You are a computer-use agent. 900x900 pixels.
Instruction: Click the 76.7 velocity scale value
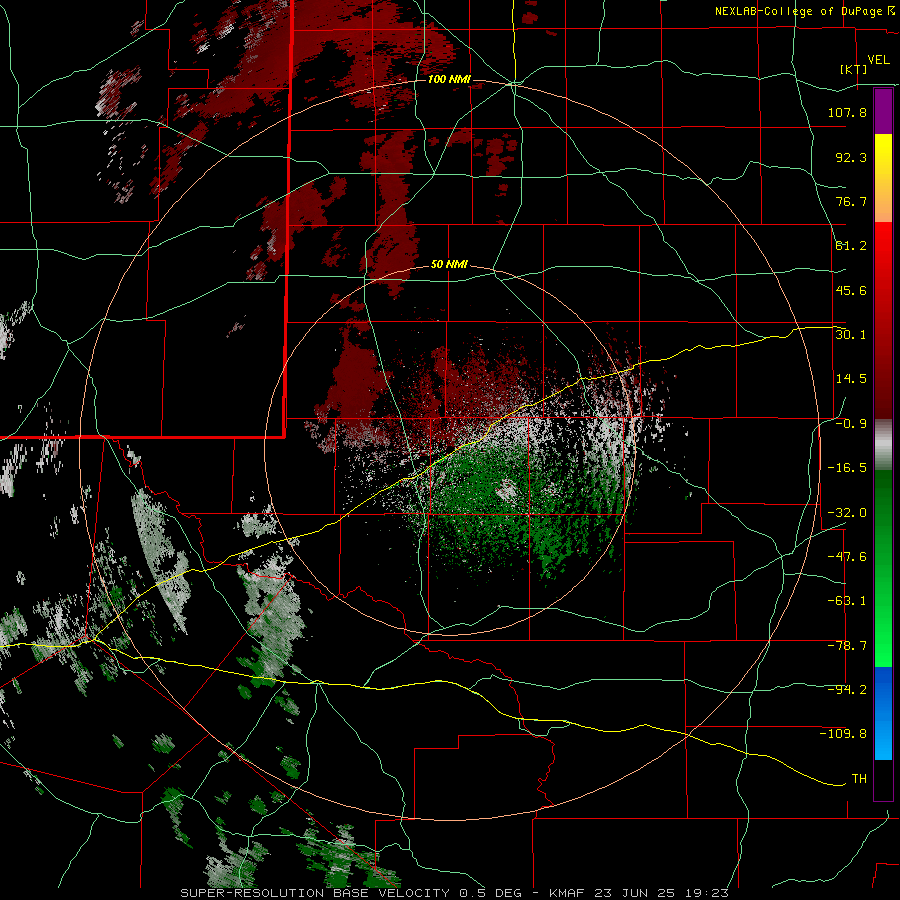tap(851, 201)
